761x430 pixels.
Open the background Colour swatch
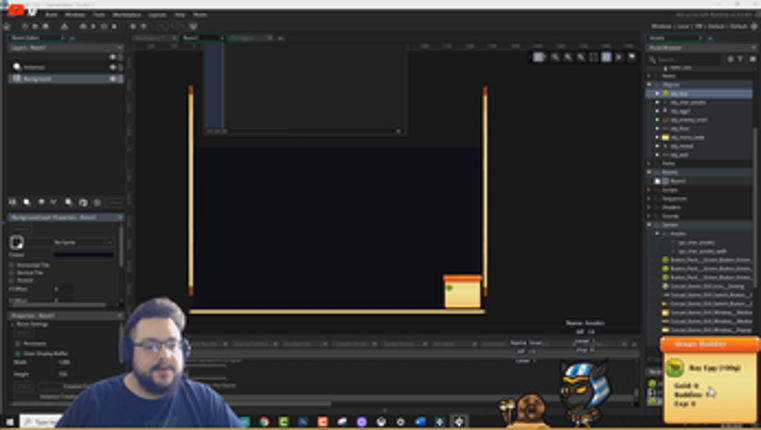(x=83, y=254)
